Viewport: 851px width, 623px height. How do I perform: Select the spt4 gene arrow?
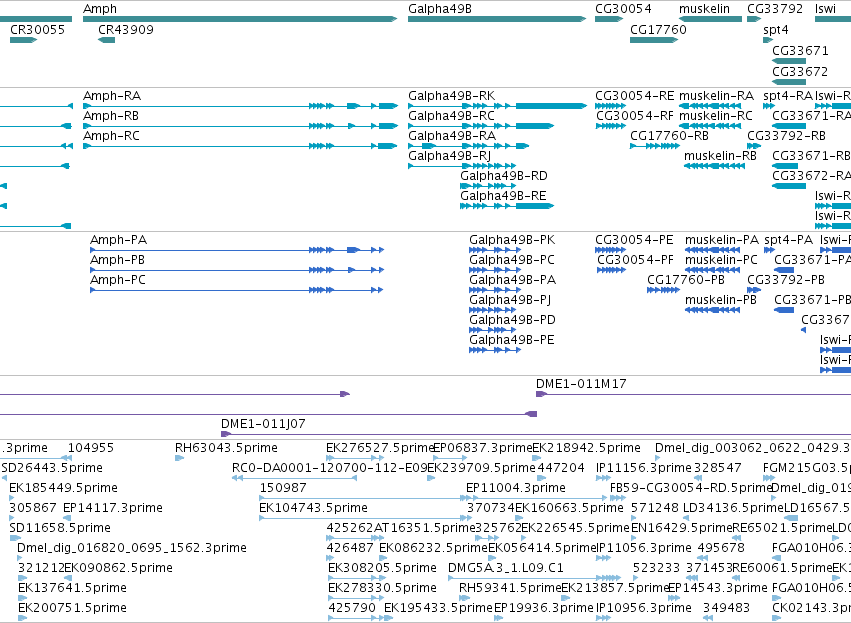pos(768,40)
